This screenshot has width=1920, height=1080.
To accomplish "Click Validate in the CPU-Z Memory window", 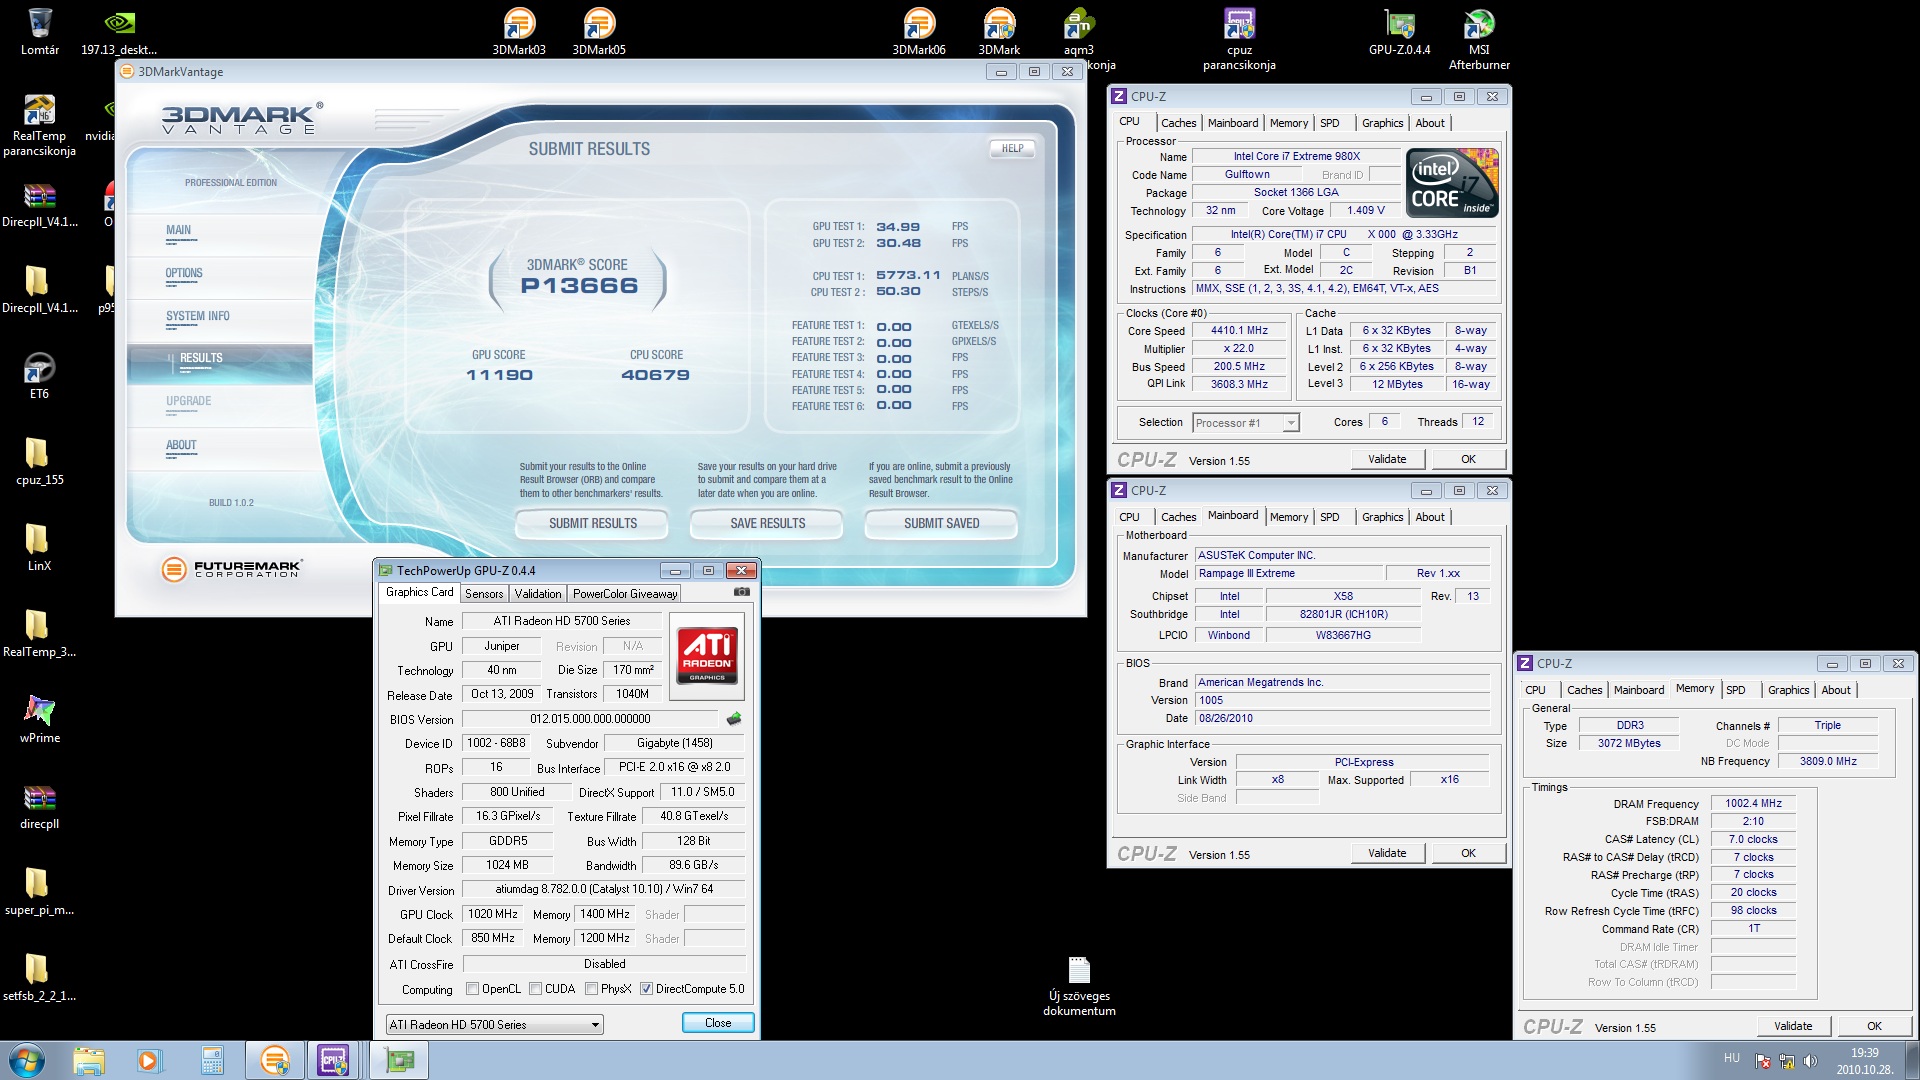I will pyautogui.click(x=1792, y=1026).
